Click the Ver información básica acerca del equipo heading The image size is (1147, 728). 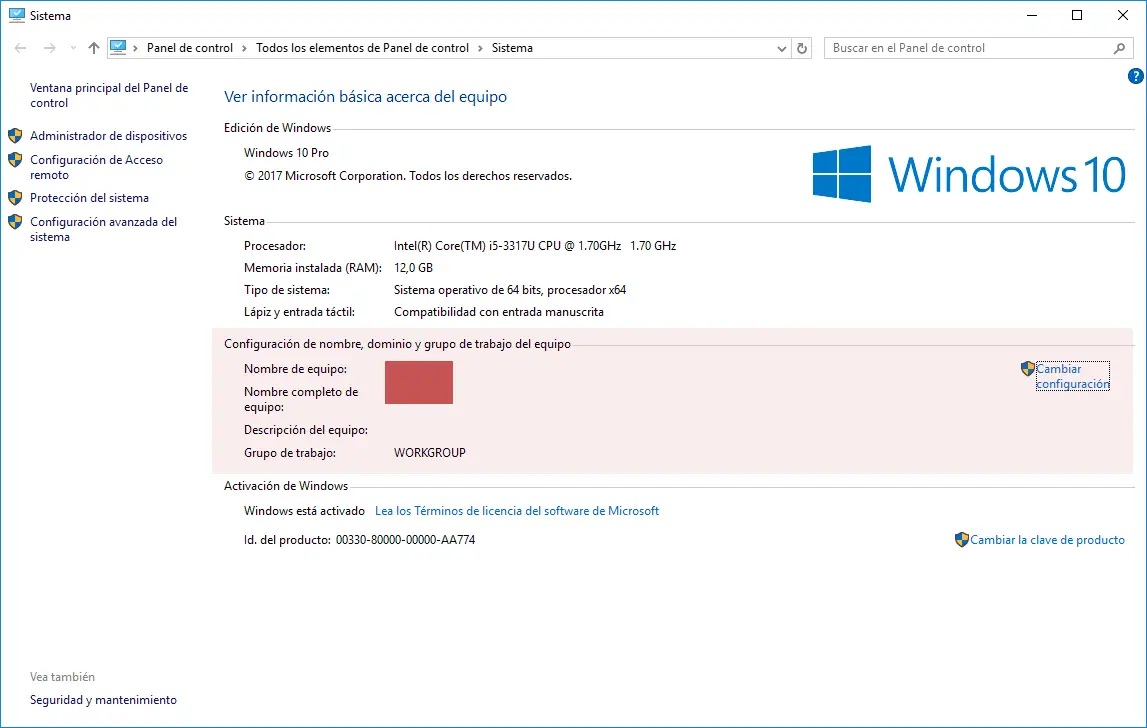click(x=365, y=97)
